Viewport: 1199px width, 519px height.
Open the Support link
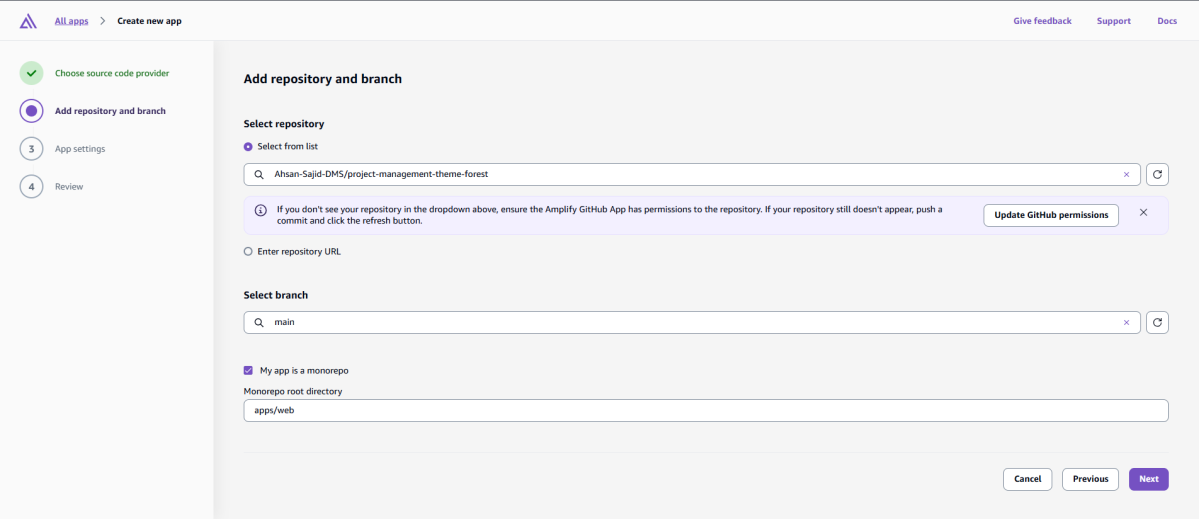point(1113,21)
